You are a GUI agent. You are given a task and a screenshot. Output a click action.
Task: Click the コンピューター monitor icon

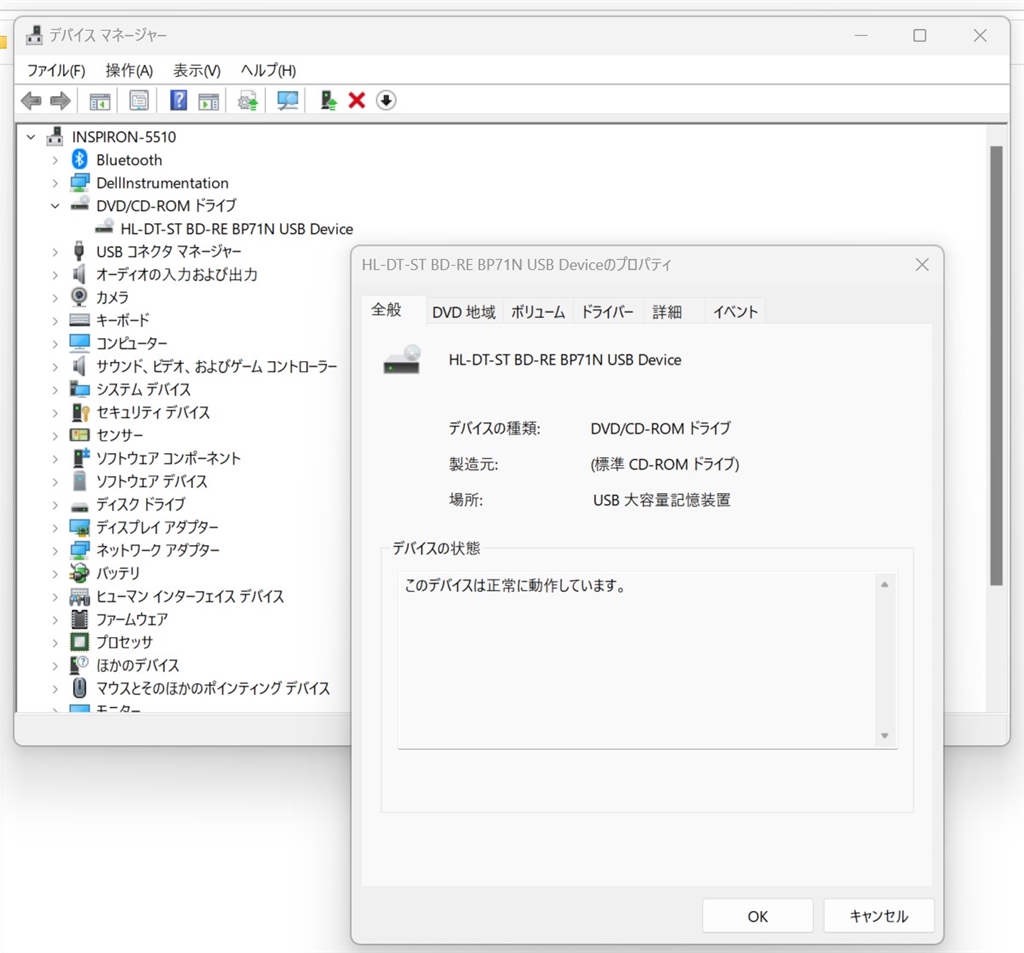[80, 343]
